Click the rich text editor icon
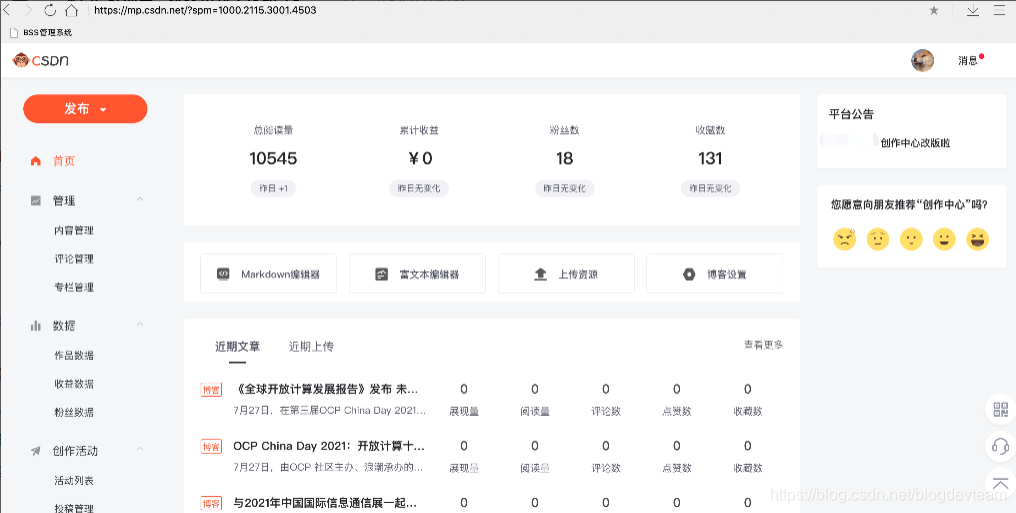This screenshot has height=513, width=1016. [x=382, y=274]
